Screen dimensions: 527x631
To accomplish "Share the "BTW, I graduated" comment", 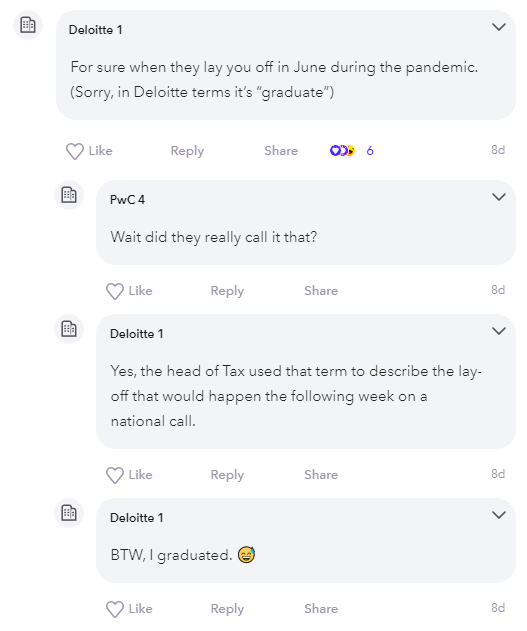I will pos(321,608).
